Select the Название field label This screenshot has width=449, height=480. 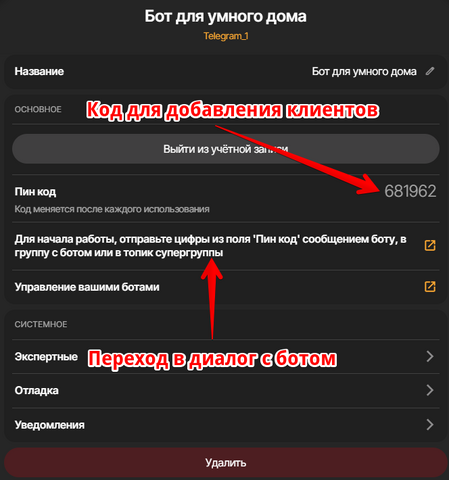[39, 71]
